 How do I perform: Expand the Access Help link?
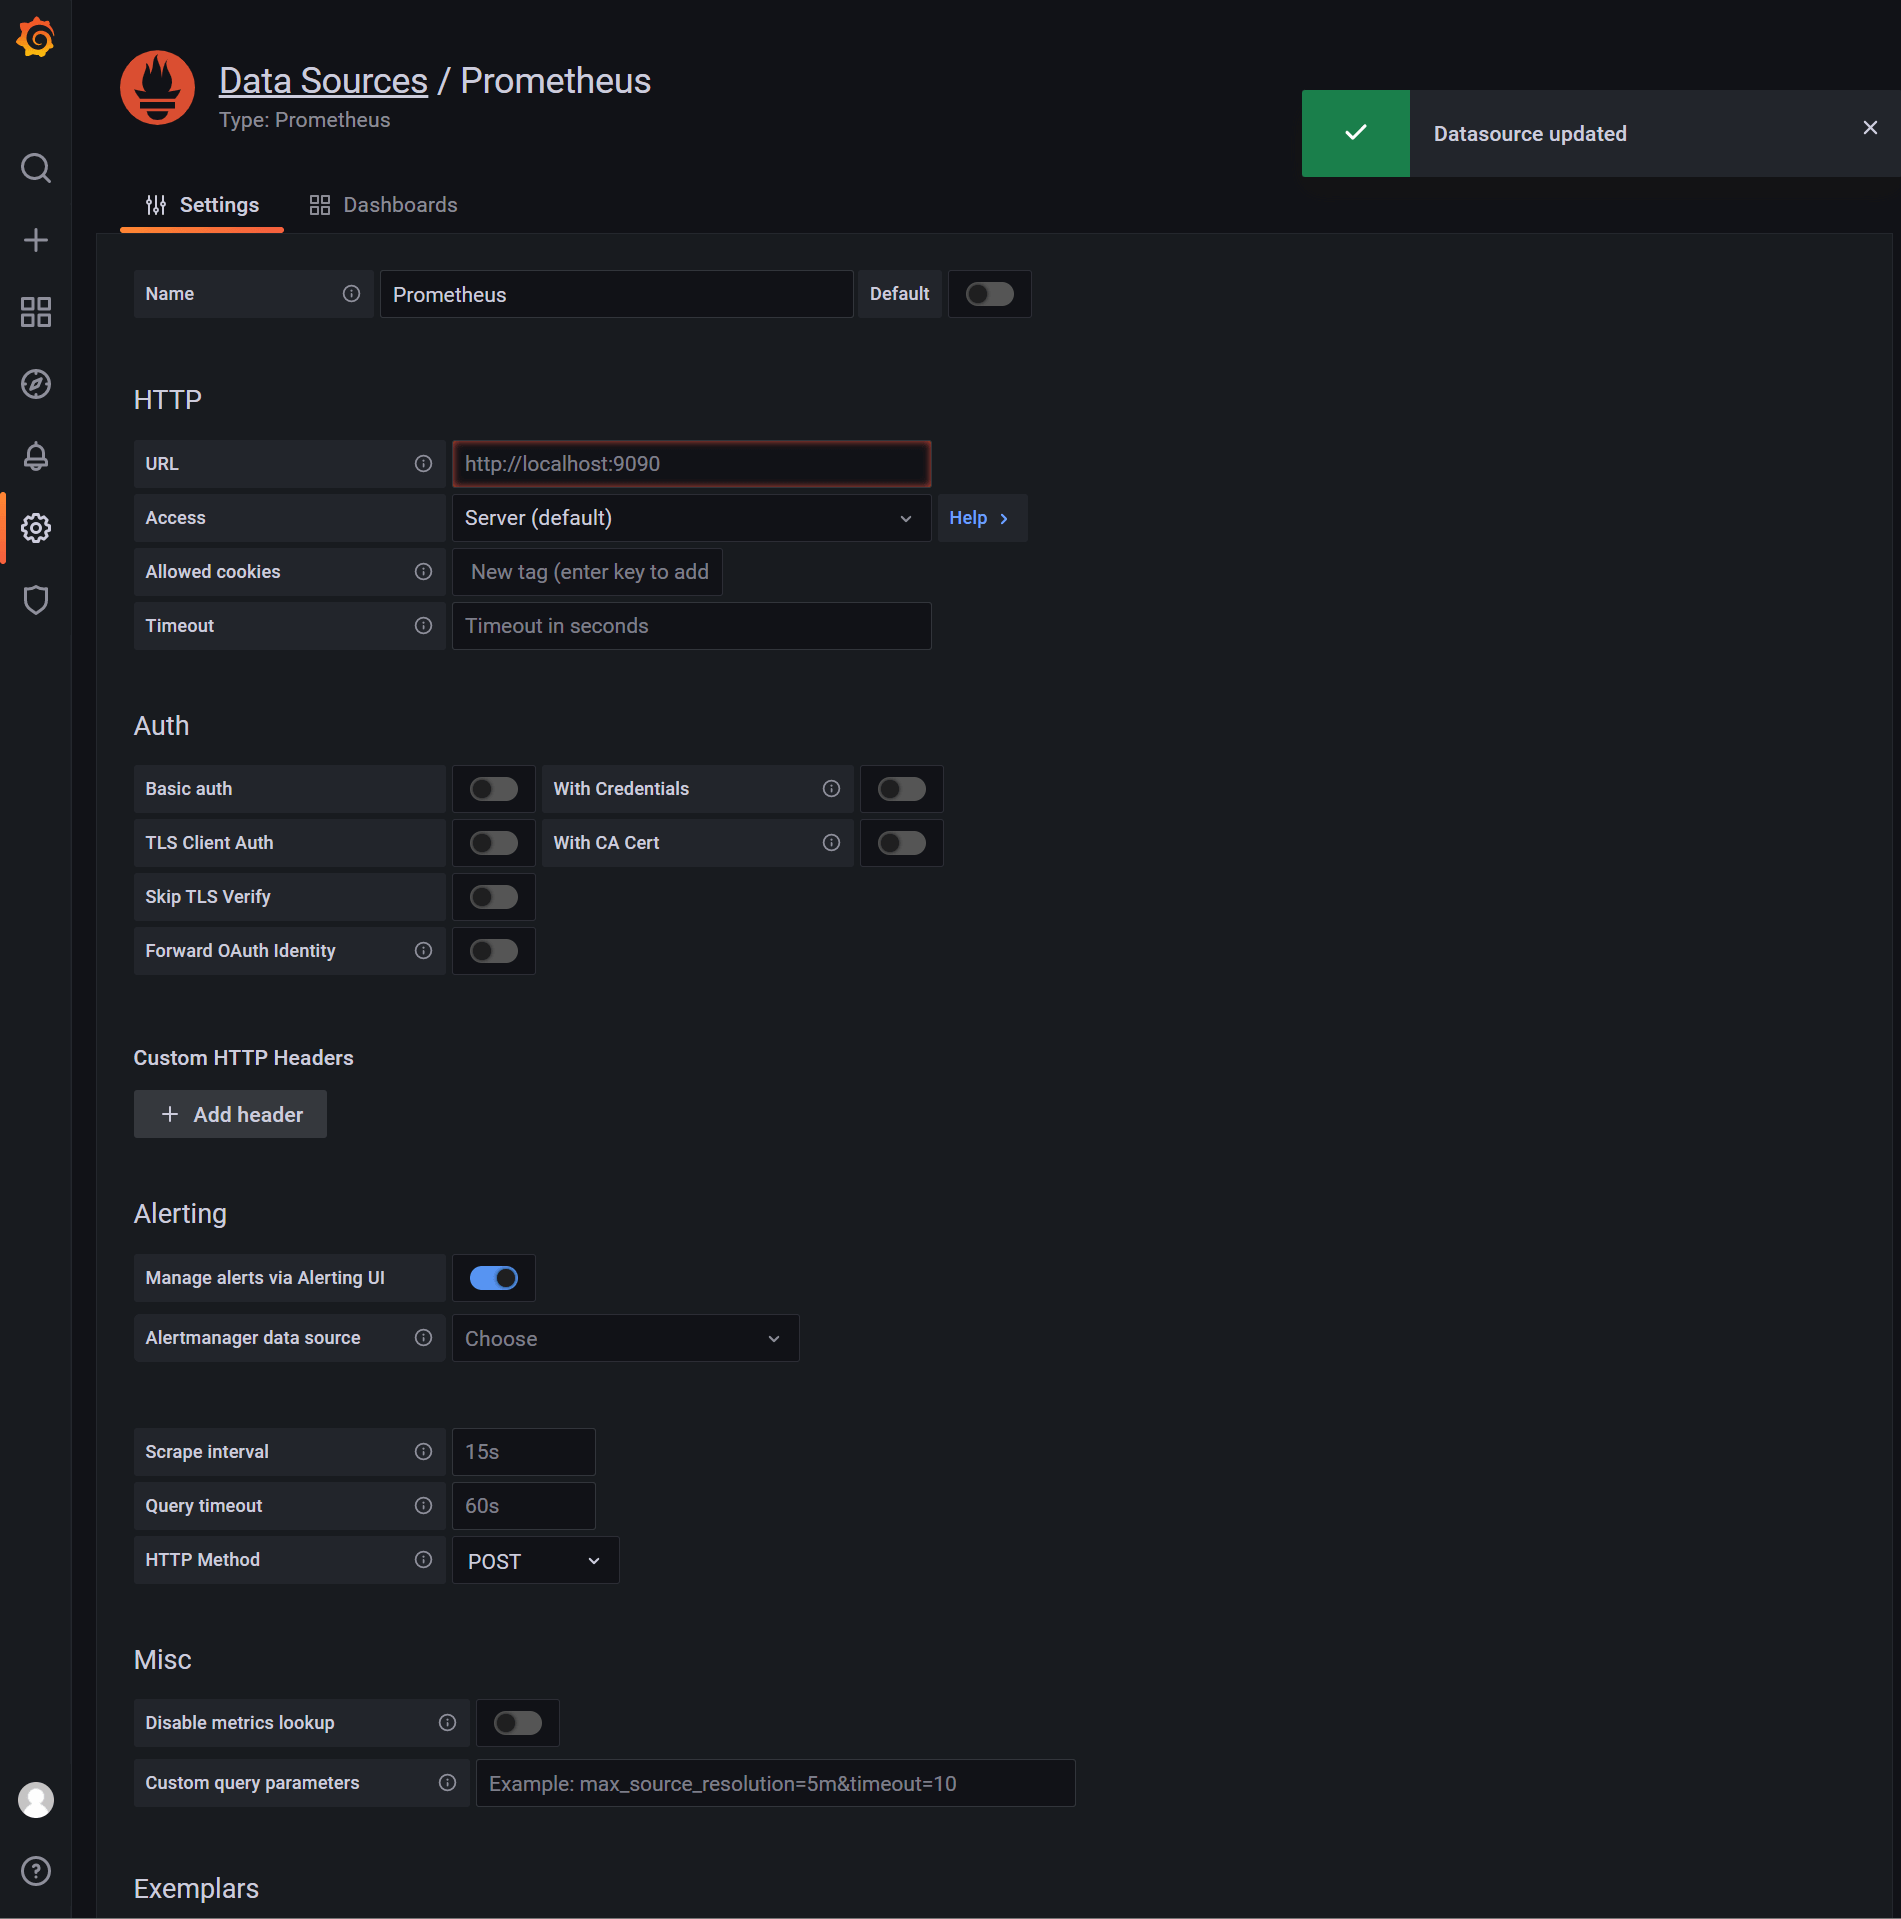pyautogui.click(x=981, y=518)
